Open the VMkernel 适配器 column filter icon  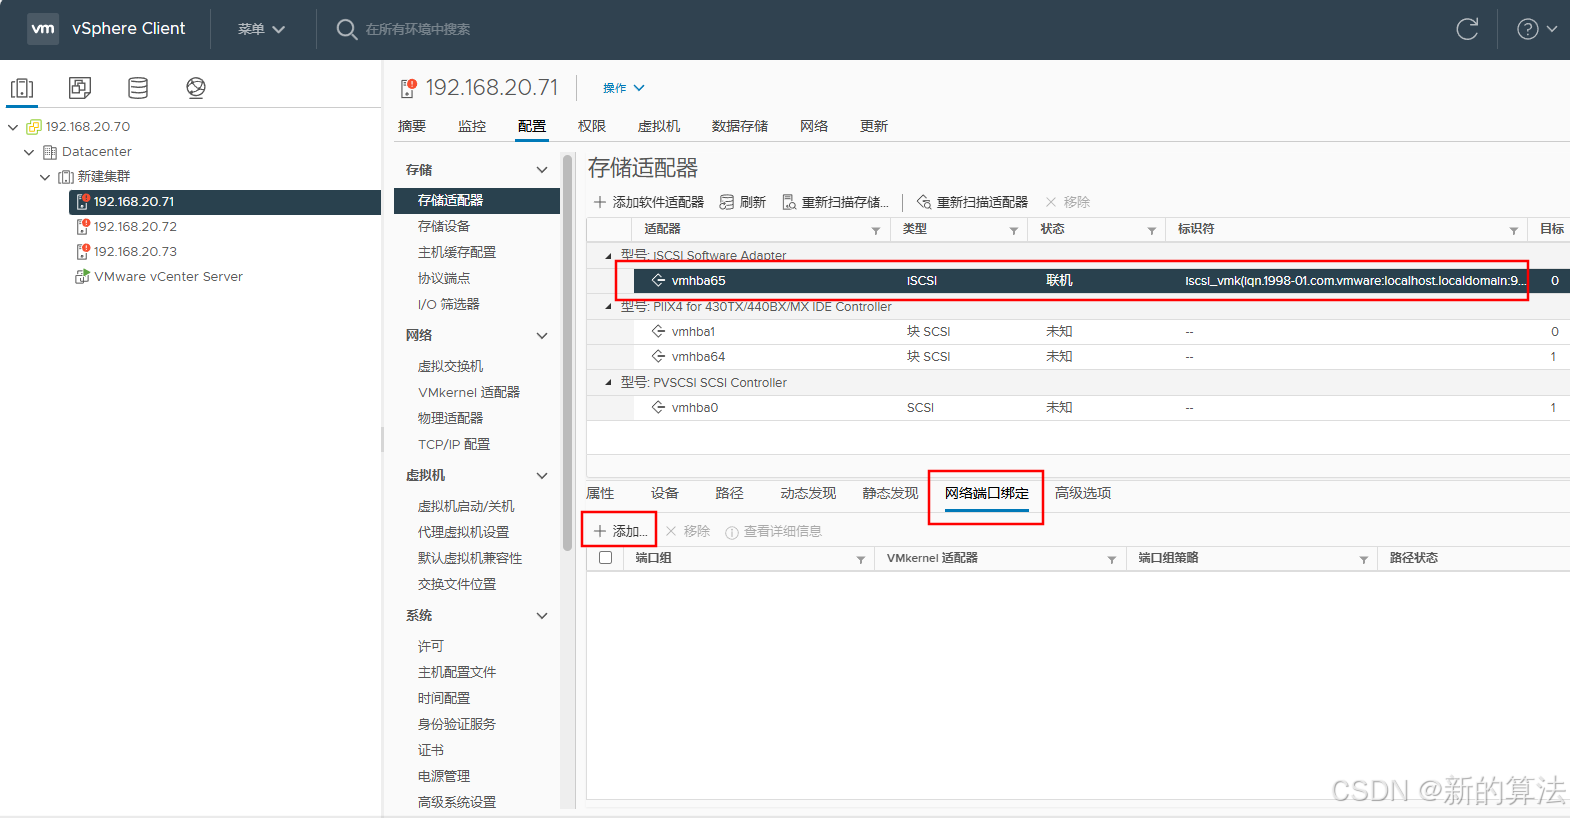pos(1112,560)
